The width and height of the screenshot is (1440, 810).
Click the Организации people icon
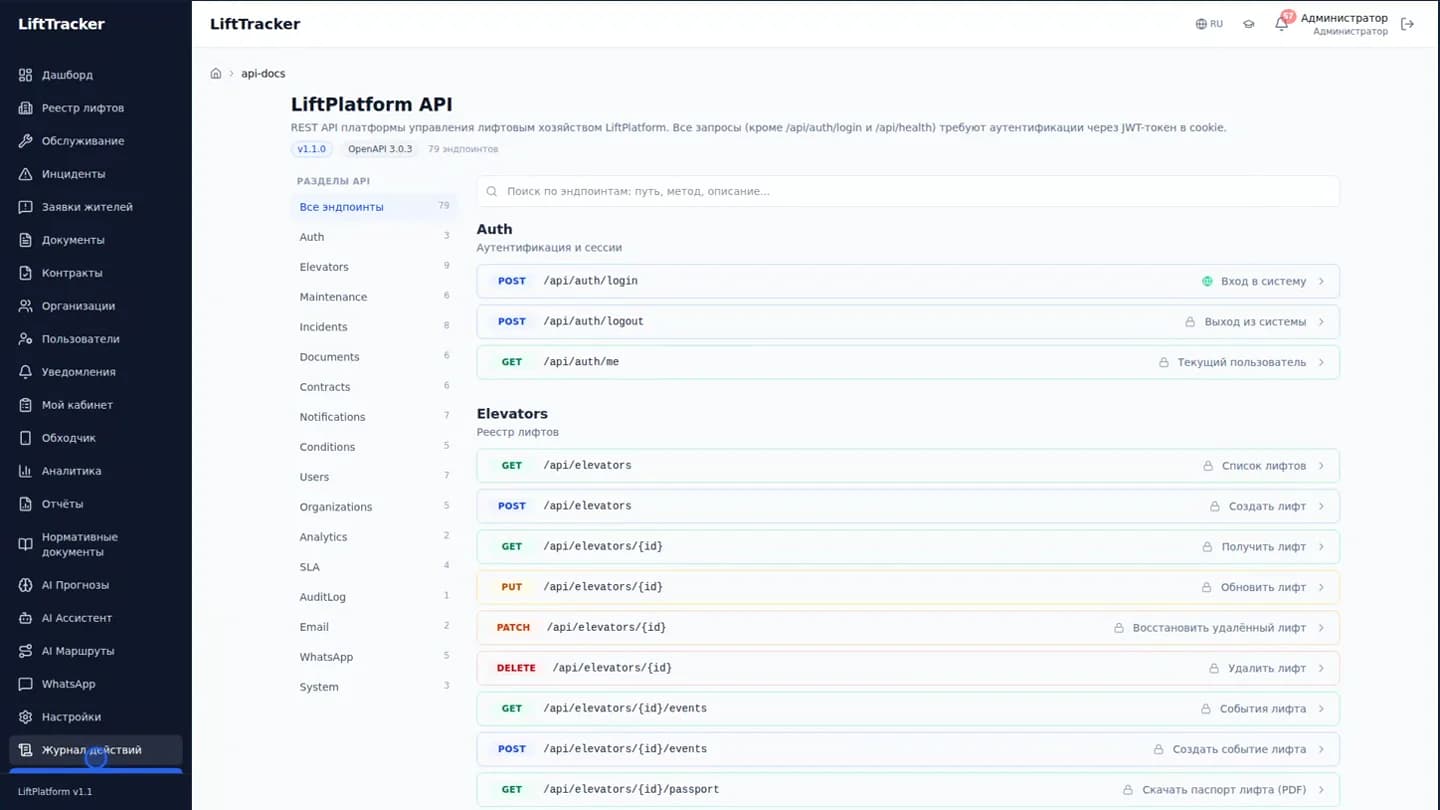point(26,306)
